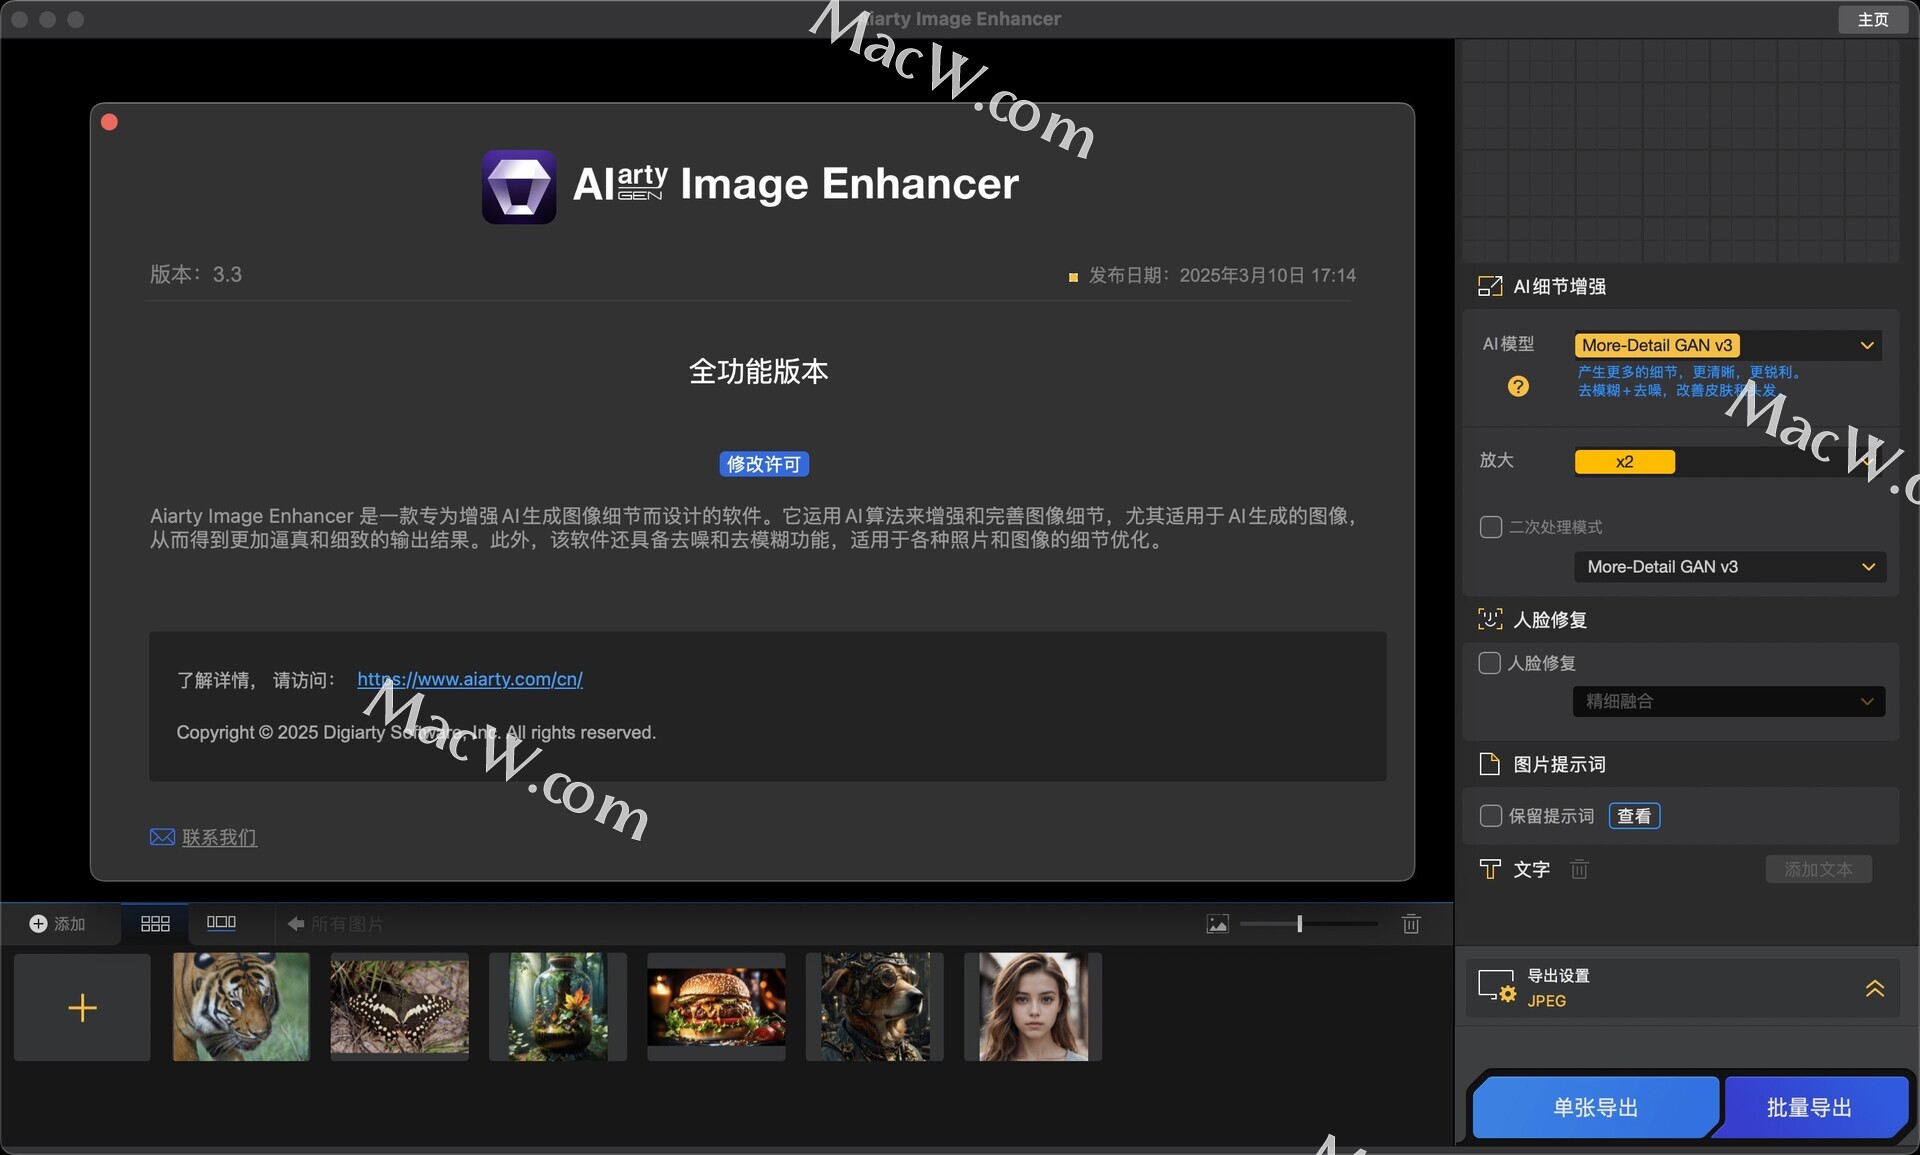Select the steampunk dog thumbnail
Screen dimensions: 1920x1155
875,1007
